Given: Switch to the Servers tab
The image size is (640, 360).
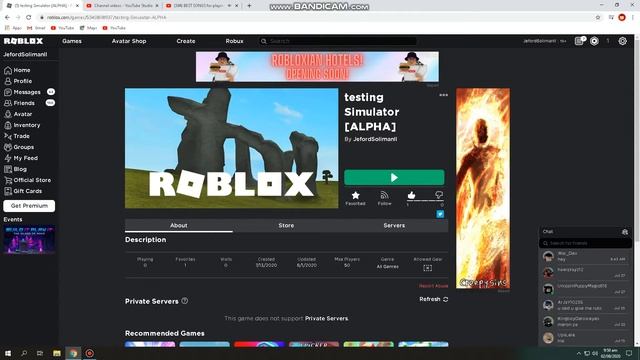Looking at the screenshot, I should click(x=394, y=225).
